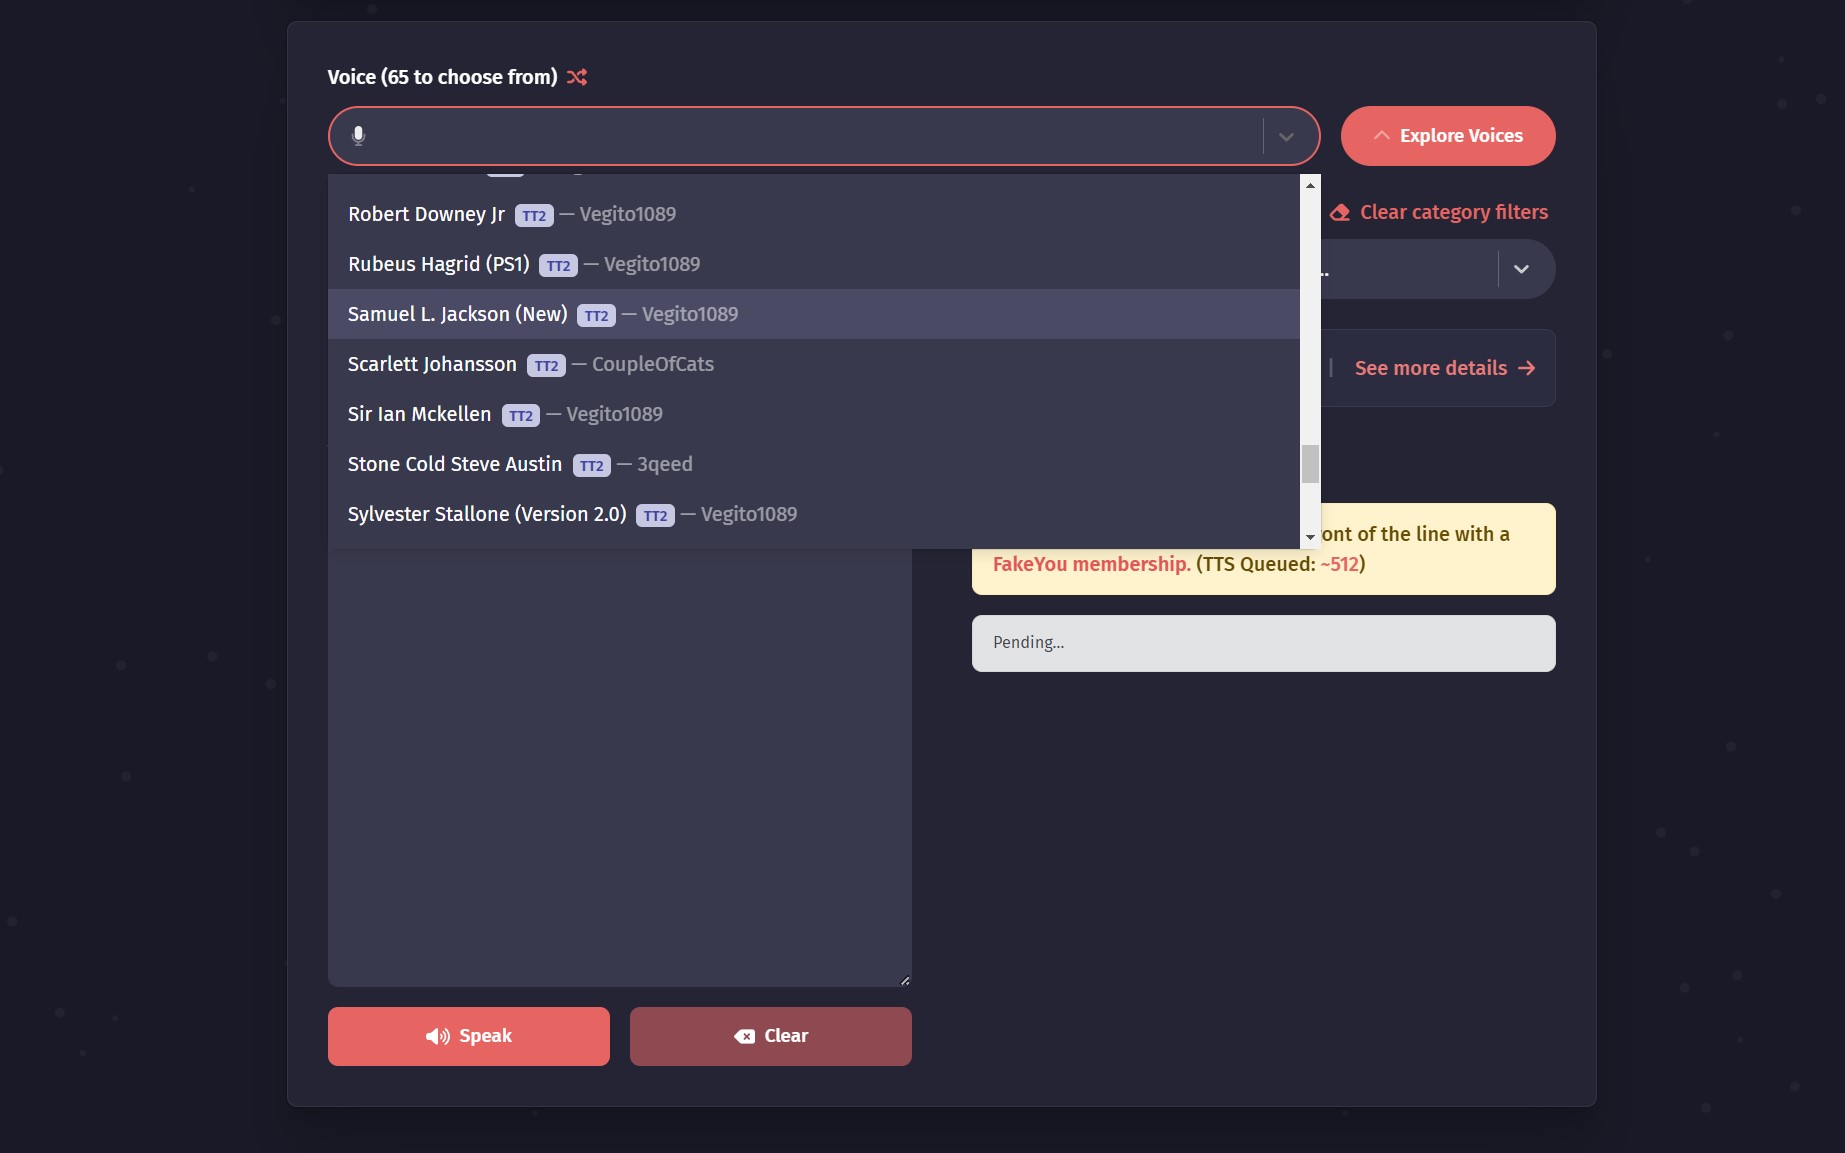Click the voice list scrollbar up arrow

coord(1310,185)
